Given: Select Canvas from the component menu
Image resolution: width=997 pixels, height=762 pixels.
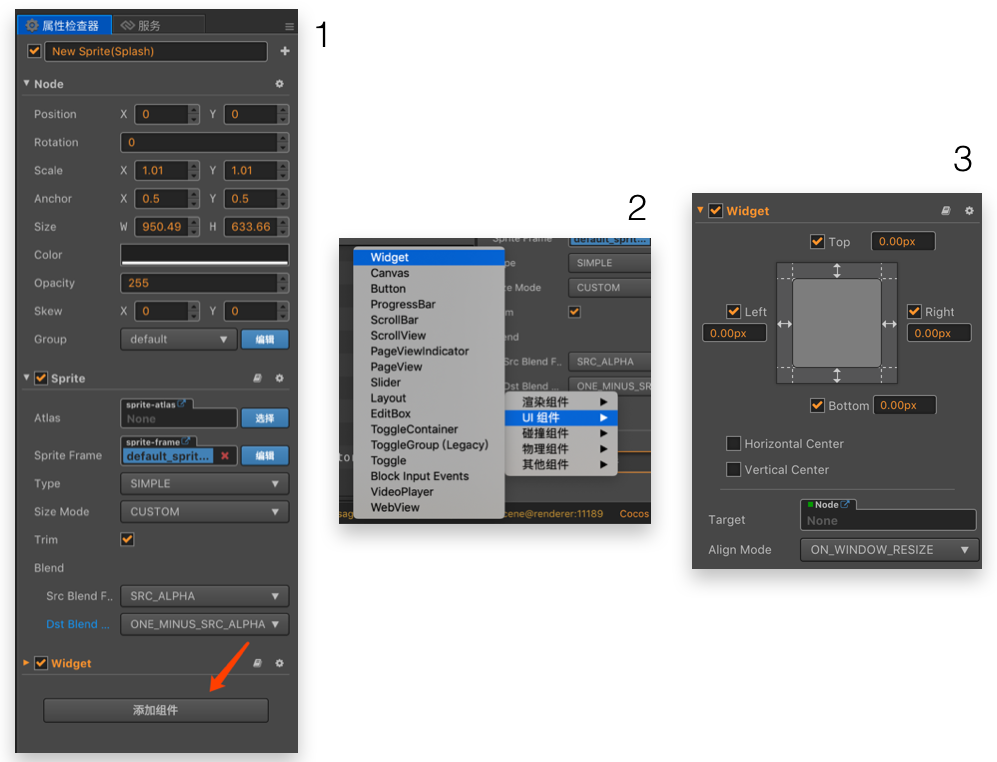Looking at the screenshot, I should click(429, 273).
